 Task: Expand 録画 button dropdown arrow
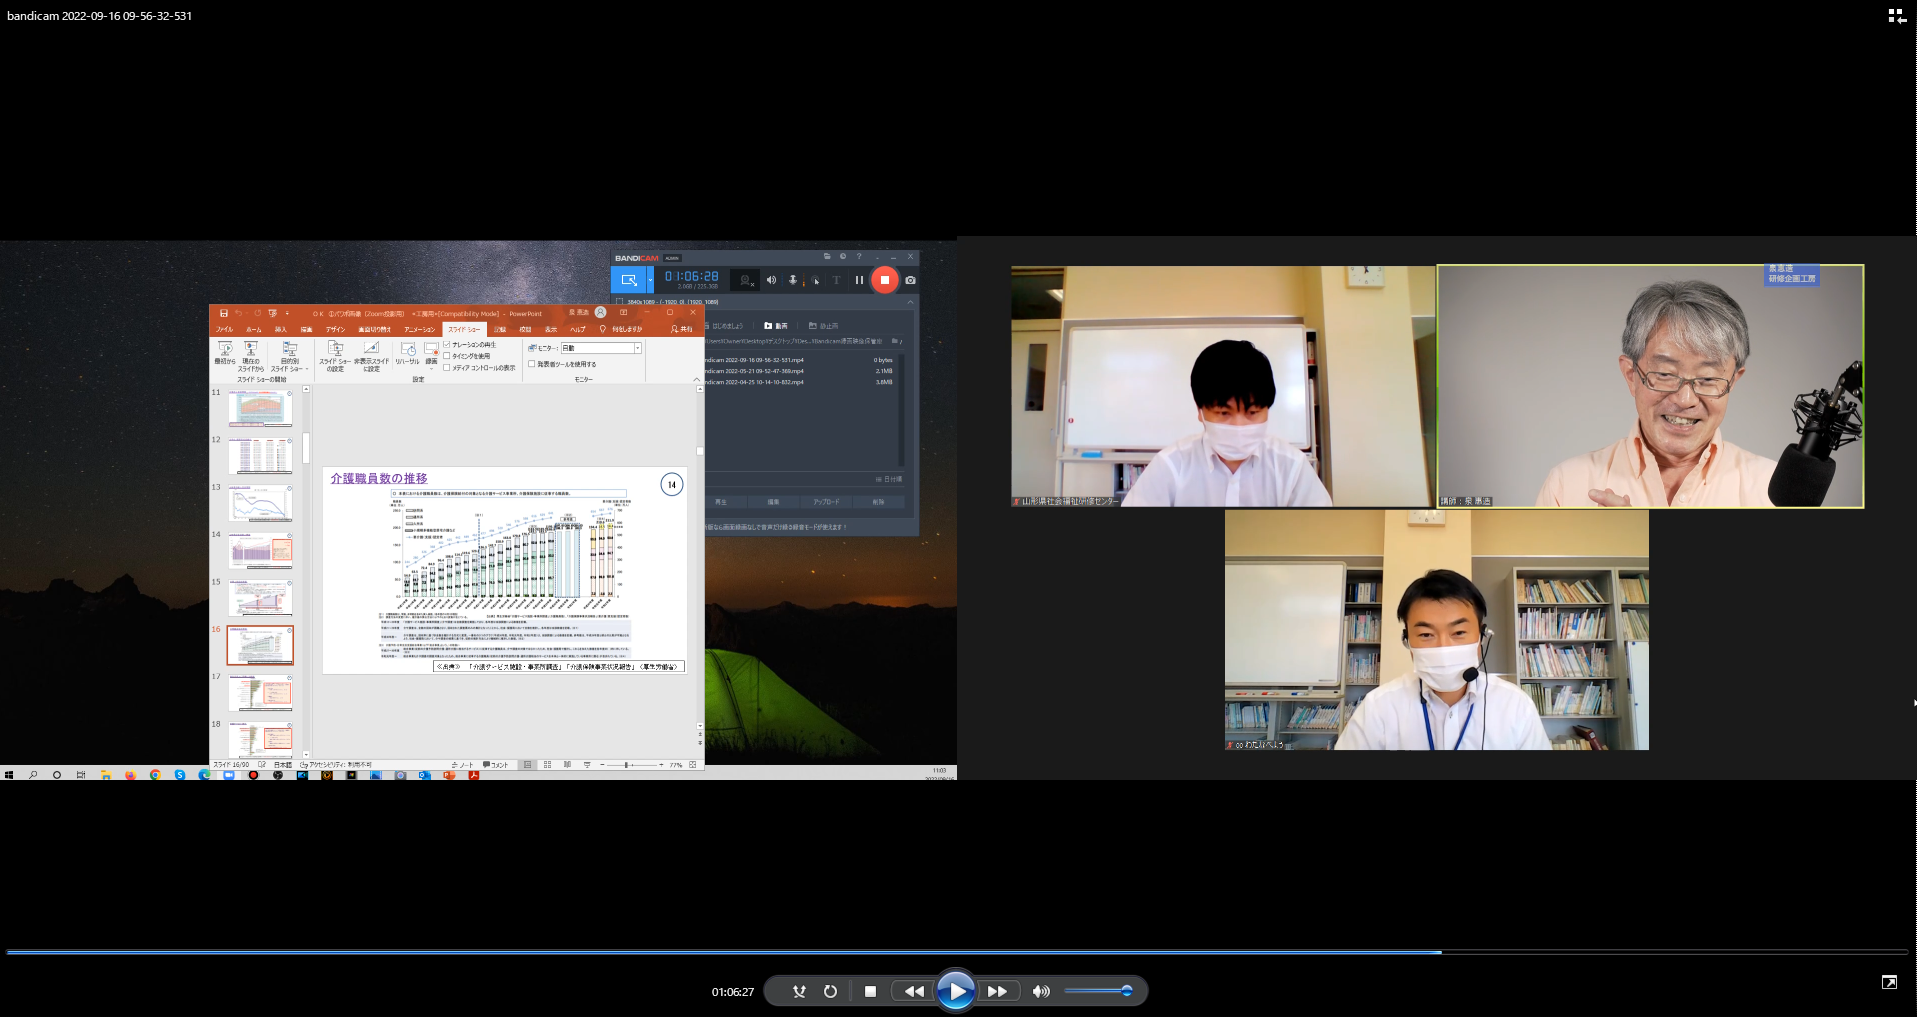pyautogui.click(x=431, y=368)
